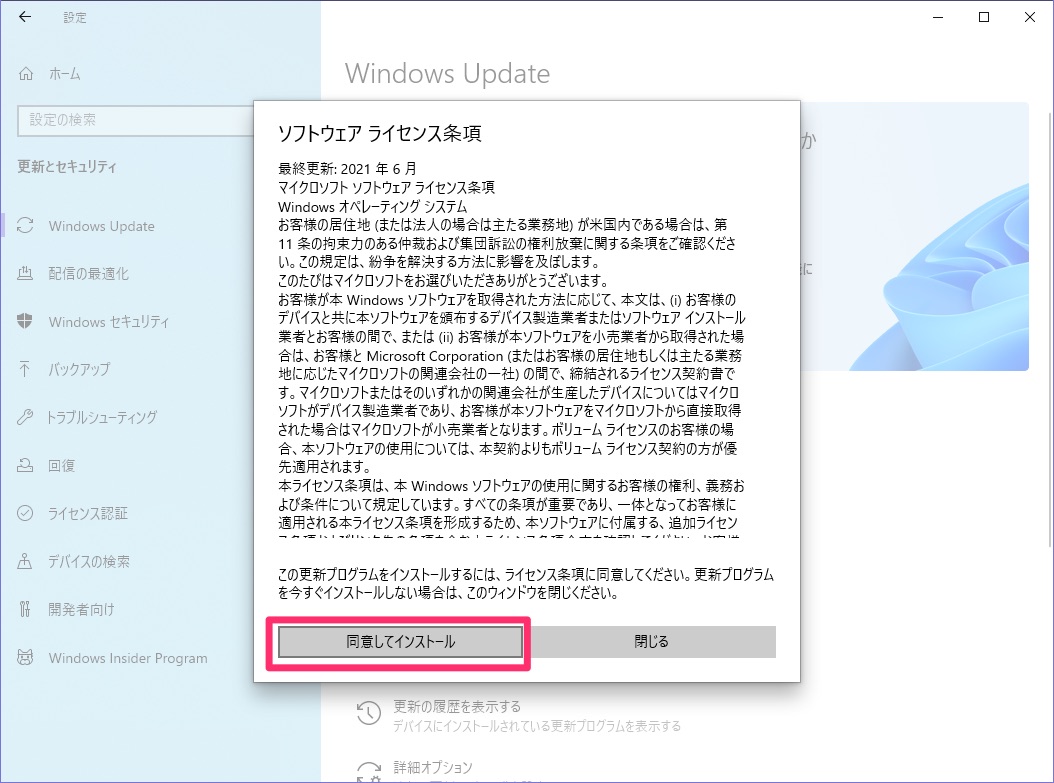
Task: Click the 更新とセキュリティ section header
Action: click(67, 166)
